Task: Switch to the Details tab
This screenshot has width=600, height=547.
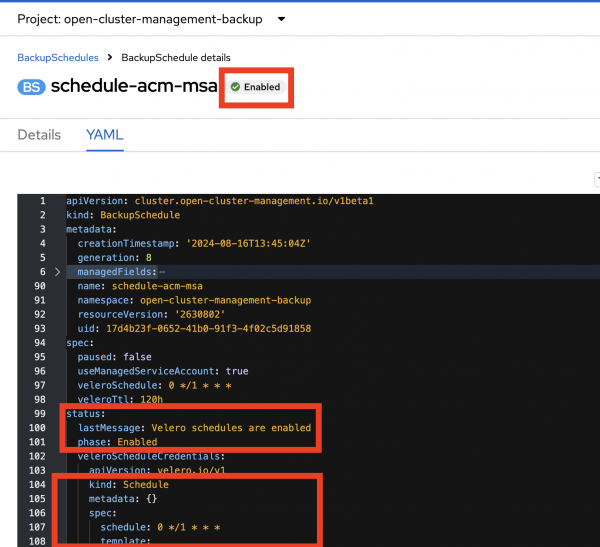Action: point(39,135)
